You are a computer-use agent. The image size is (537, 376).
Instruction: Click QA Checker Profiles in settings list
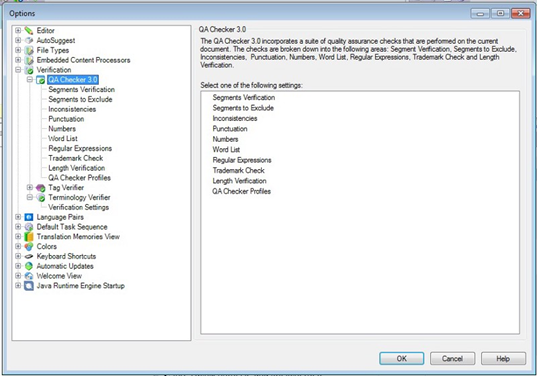pyautogui.click(x=241, y=191)
